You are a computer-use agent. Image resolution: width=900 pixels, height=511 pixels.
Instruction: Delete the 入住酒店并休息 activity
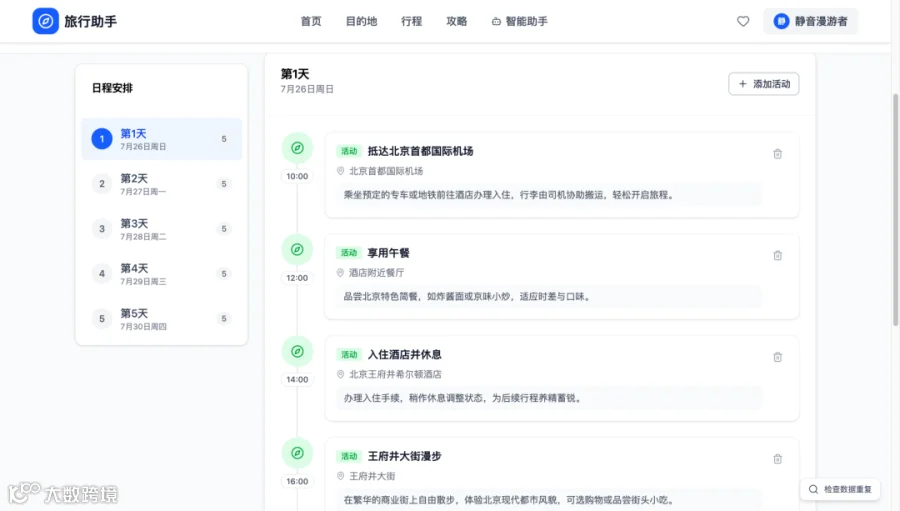click(777, 357)
